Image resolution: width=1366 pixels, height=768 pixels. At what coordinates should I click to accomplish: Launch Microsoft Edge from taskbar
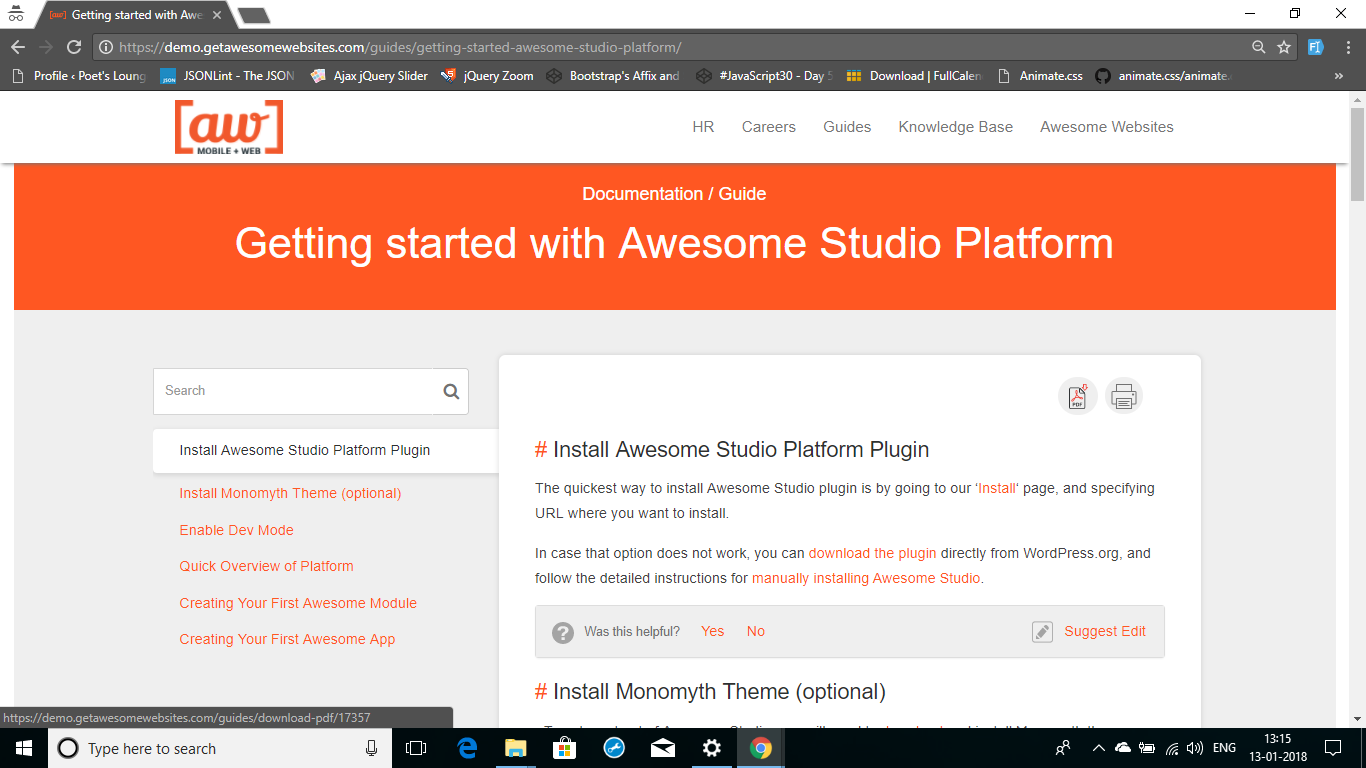(467, 748)
